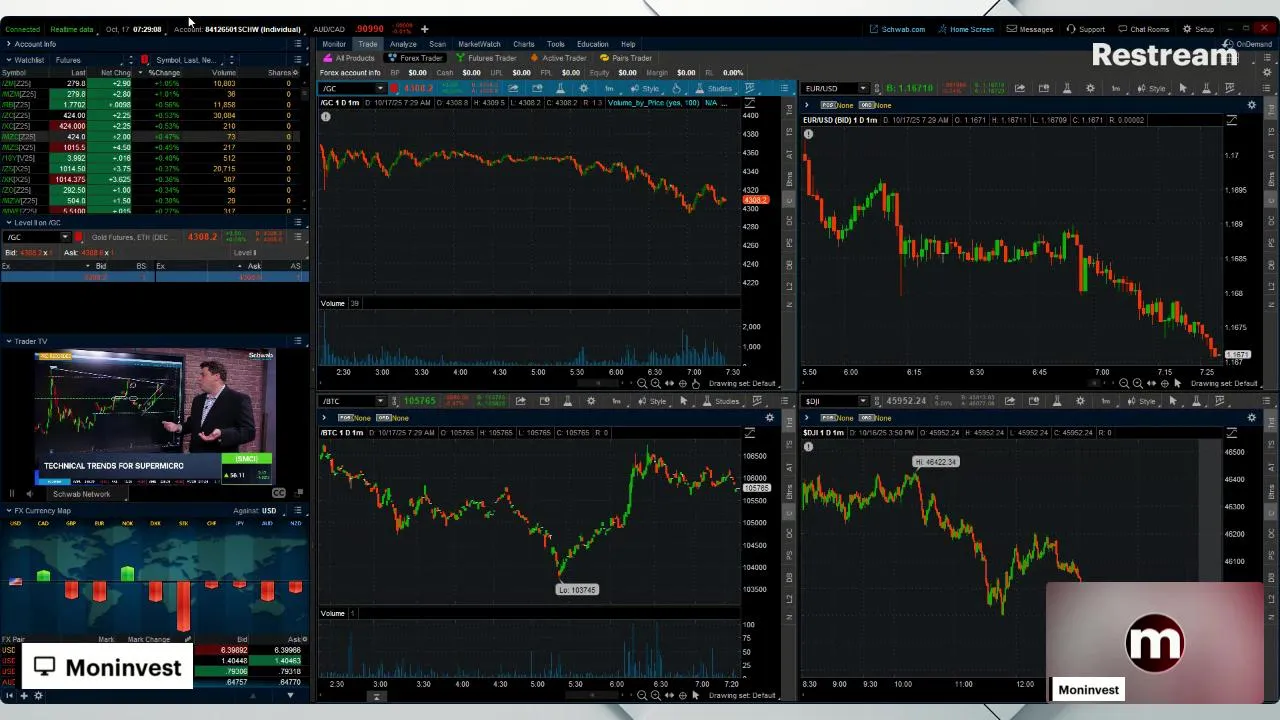Open Pairs Trader view
Screen dimensions: 1280x720
tap(626, 58)
